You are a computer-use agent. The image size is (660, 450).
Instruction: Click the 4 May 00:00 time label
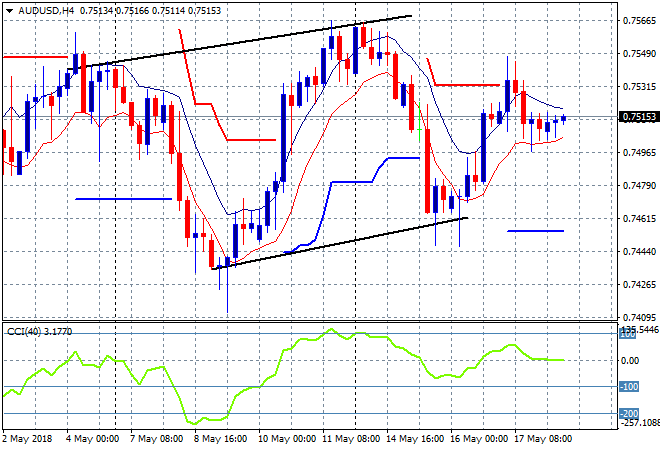[x=92, y=439]
